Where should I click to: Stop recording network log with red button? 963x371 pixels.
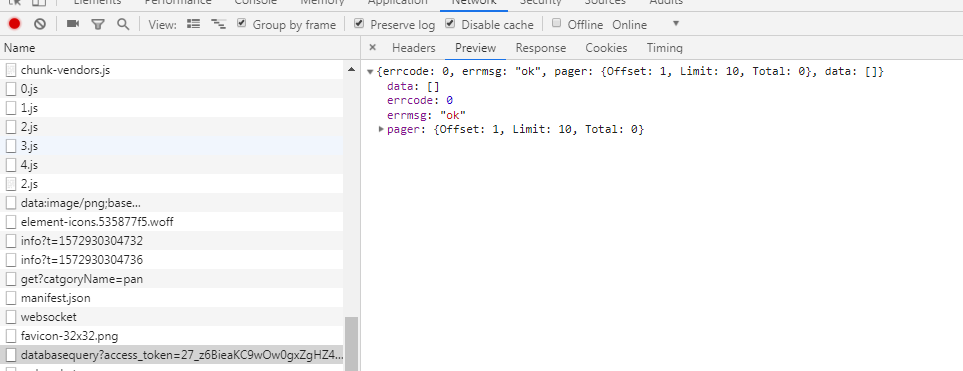pos(15,24)
